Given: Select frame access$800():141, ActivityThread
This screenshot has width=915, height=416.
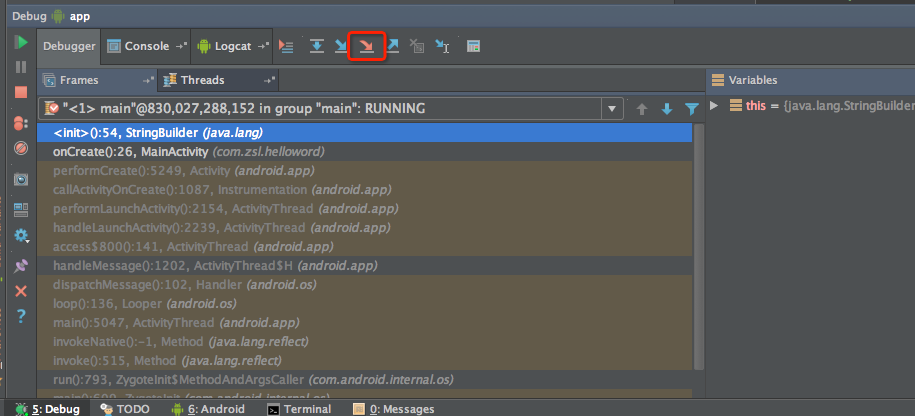Looking at the screenshot, I should pos(365,247).
